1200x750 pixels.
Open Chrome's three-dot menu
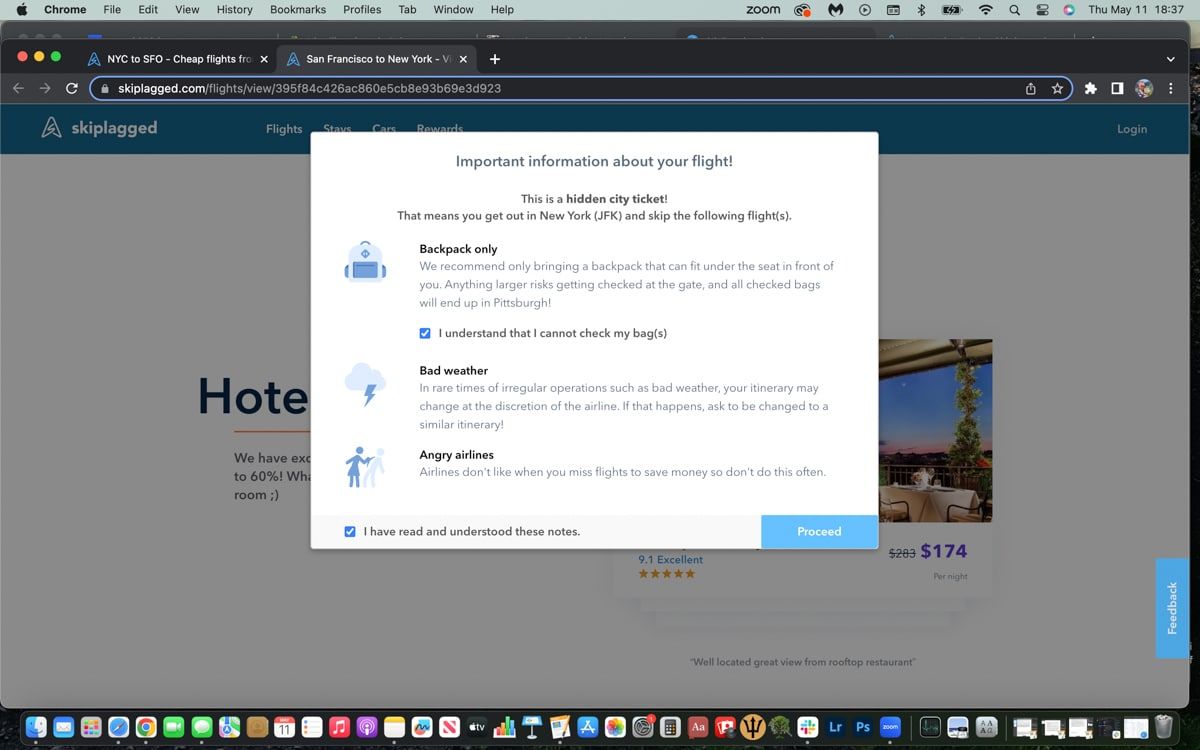coord(1171,88)
